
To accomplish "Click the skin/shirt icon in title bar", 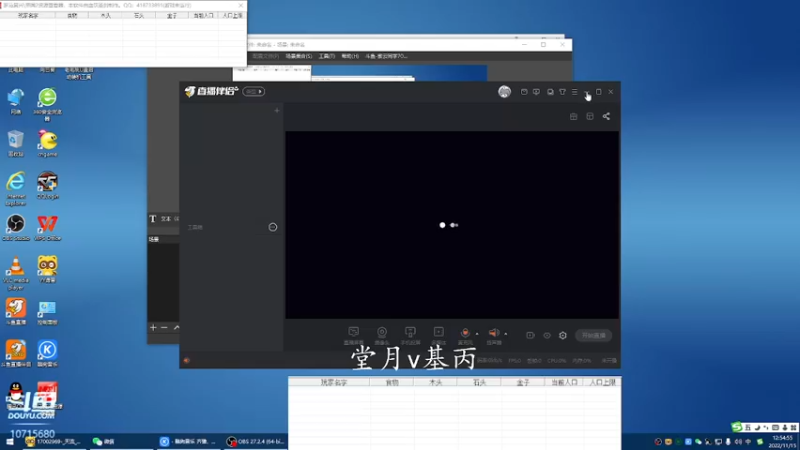I will pos(562,92).
